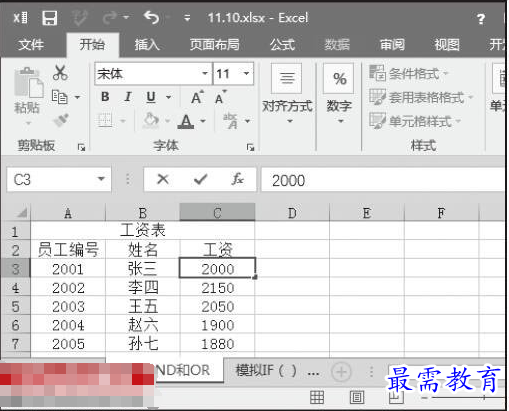Select cell with value 1880
This screenshot has height=411, width=509.
(217, 344)
